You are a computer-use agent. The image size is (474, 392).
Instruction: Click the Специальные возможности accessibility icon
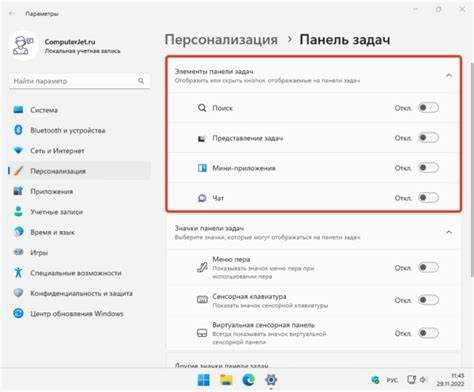[x=18, y=273]
